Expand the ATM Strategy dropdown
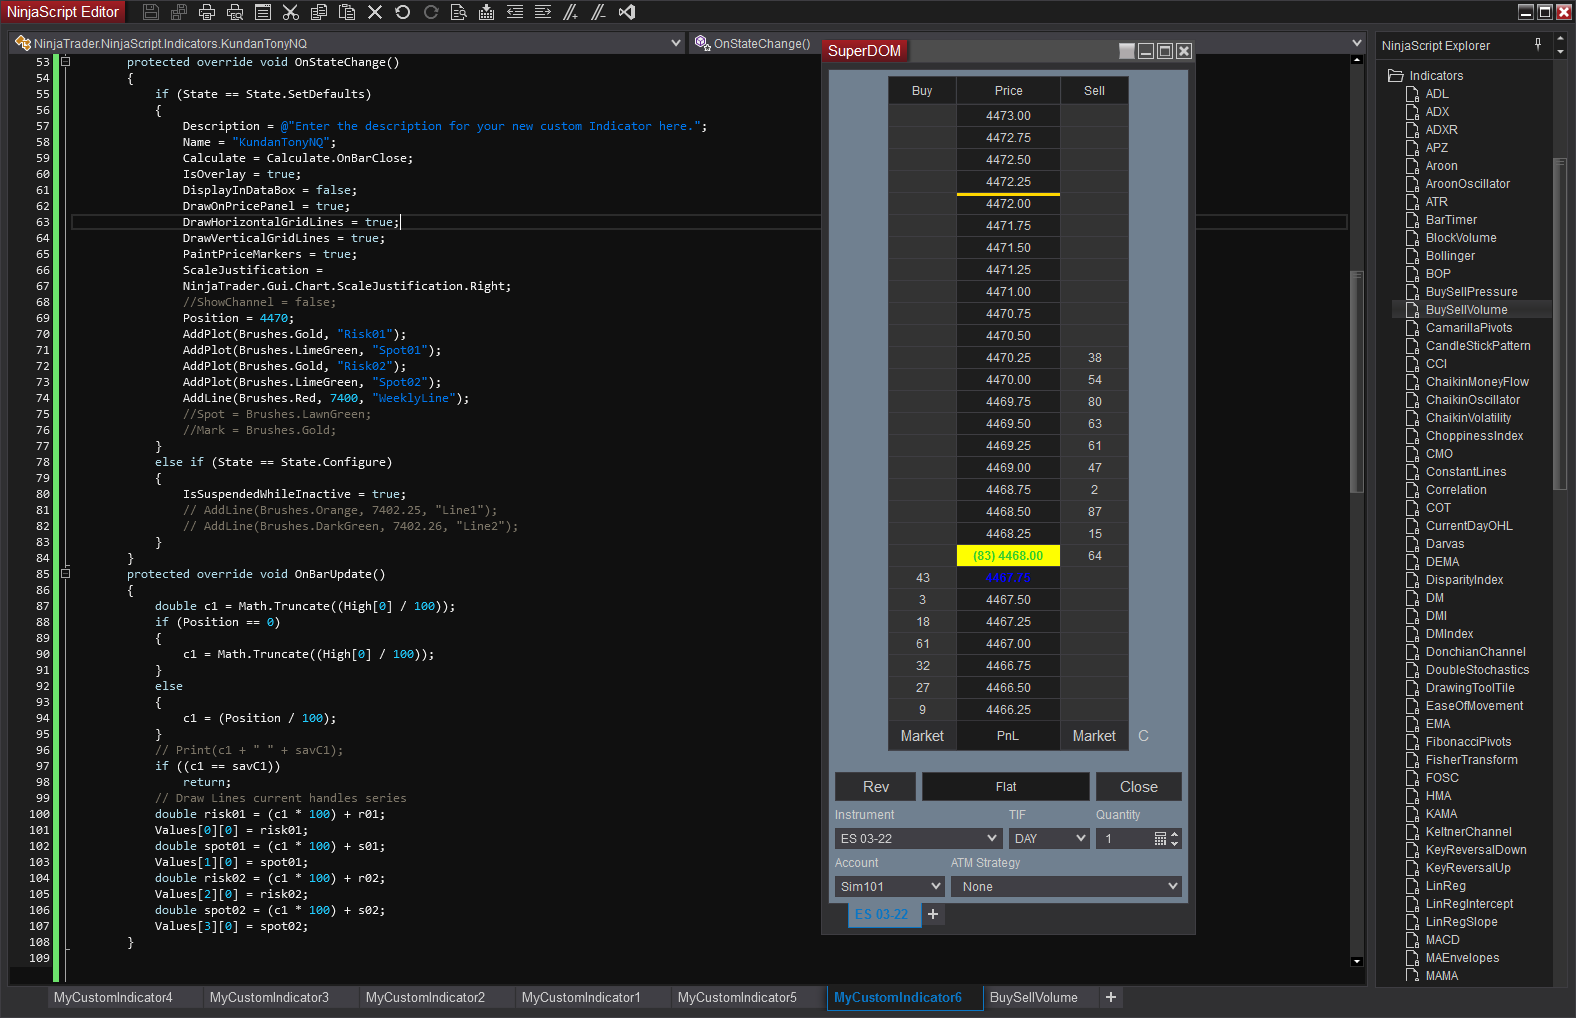This screenshot has width=1576, height=1018. [1066, 887]
